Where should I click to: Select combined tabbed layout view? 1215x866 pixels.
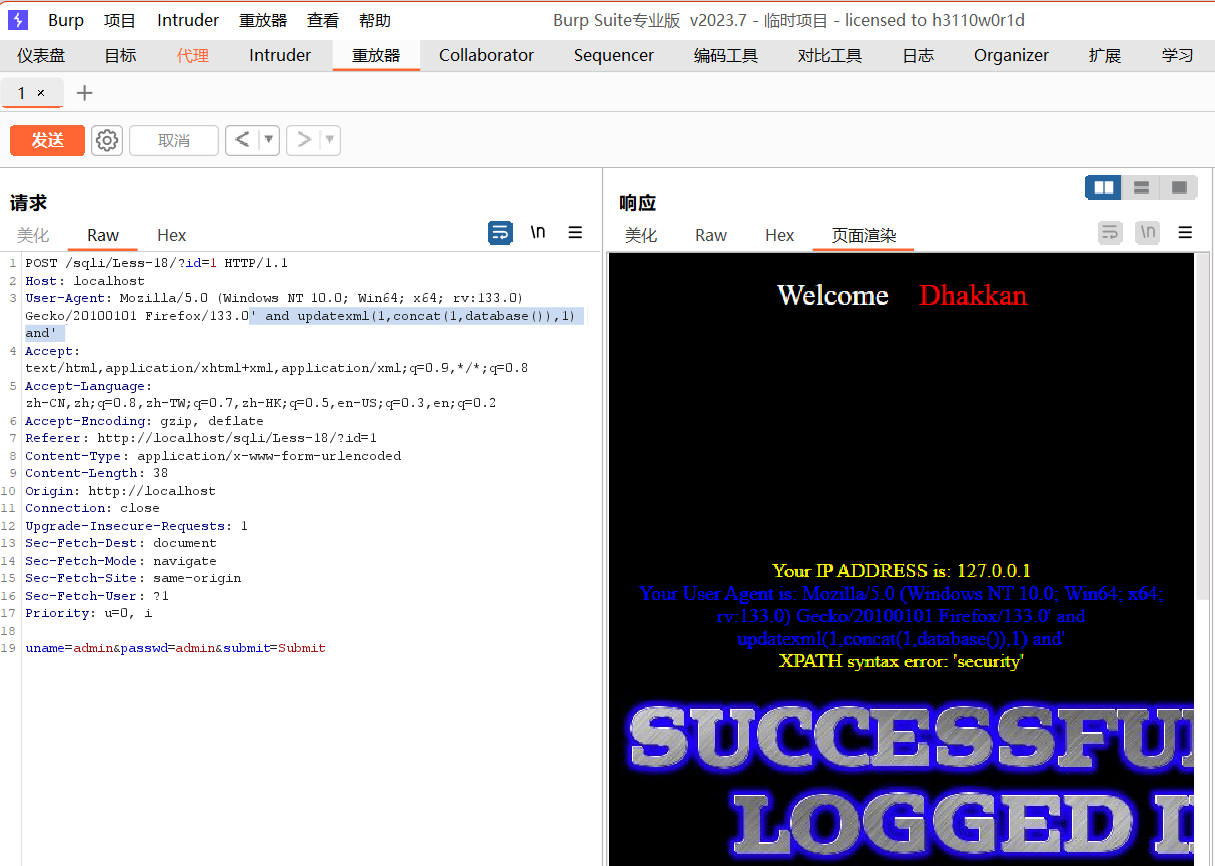coord(1179,187)
